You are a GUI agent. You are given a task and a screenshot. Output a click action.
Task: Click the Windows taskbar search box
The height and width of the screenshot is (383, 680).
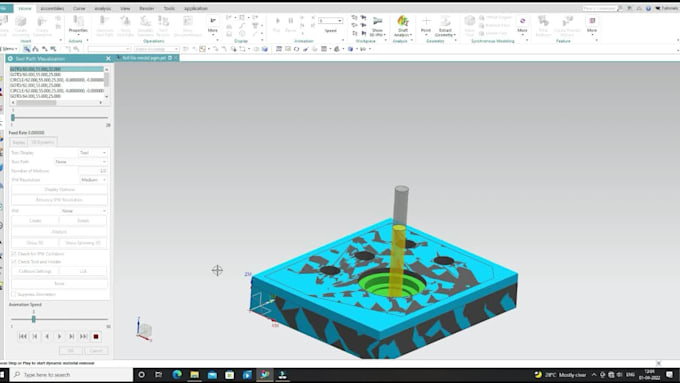(x=72, y=374)
